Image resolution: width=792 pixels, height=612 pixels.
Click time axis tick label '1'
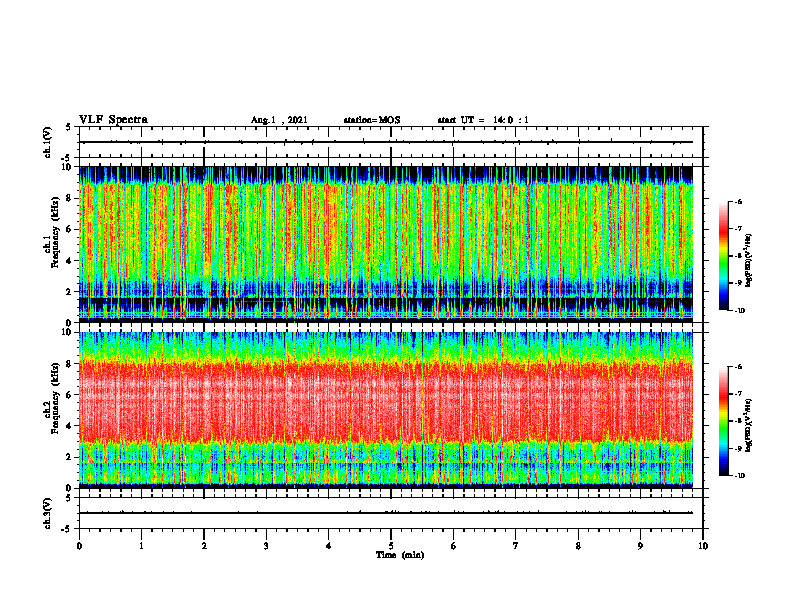(x=141, y=546)
